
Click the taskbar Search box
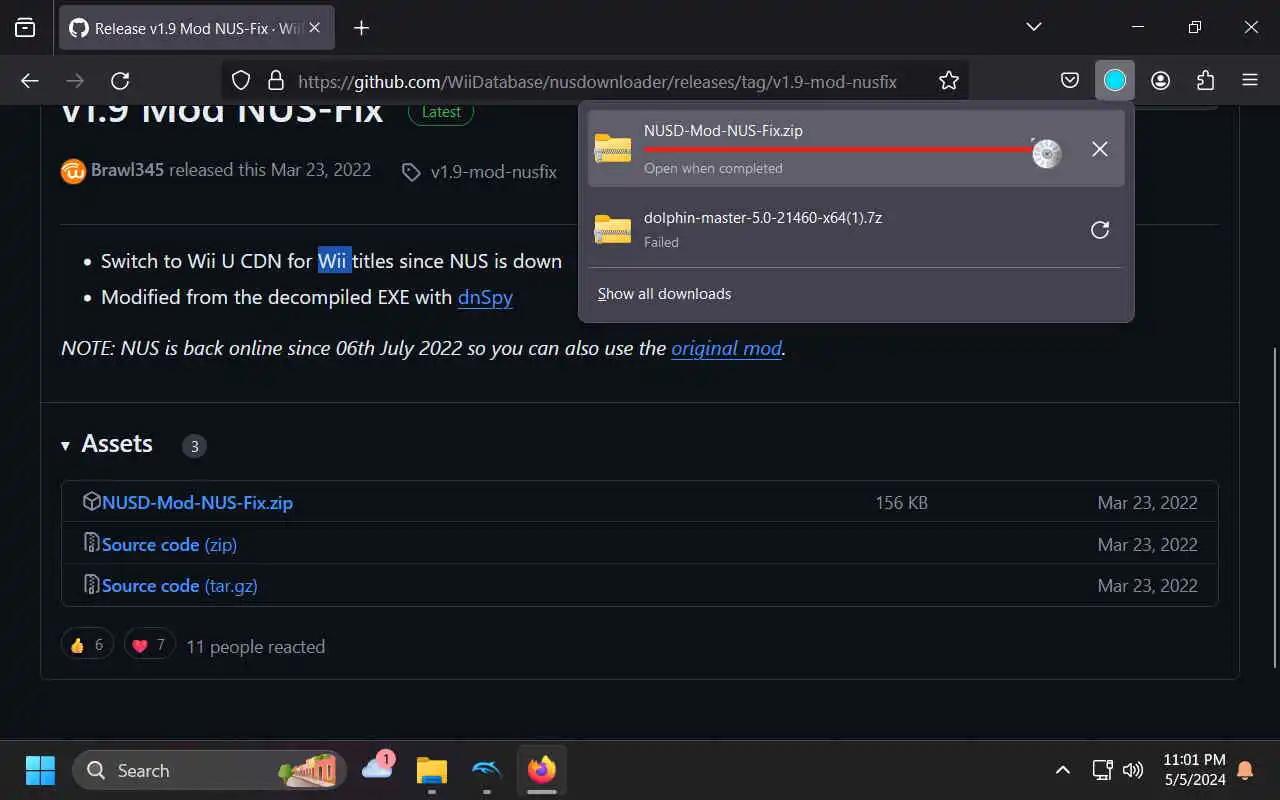210,770
